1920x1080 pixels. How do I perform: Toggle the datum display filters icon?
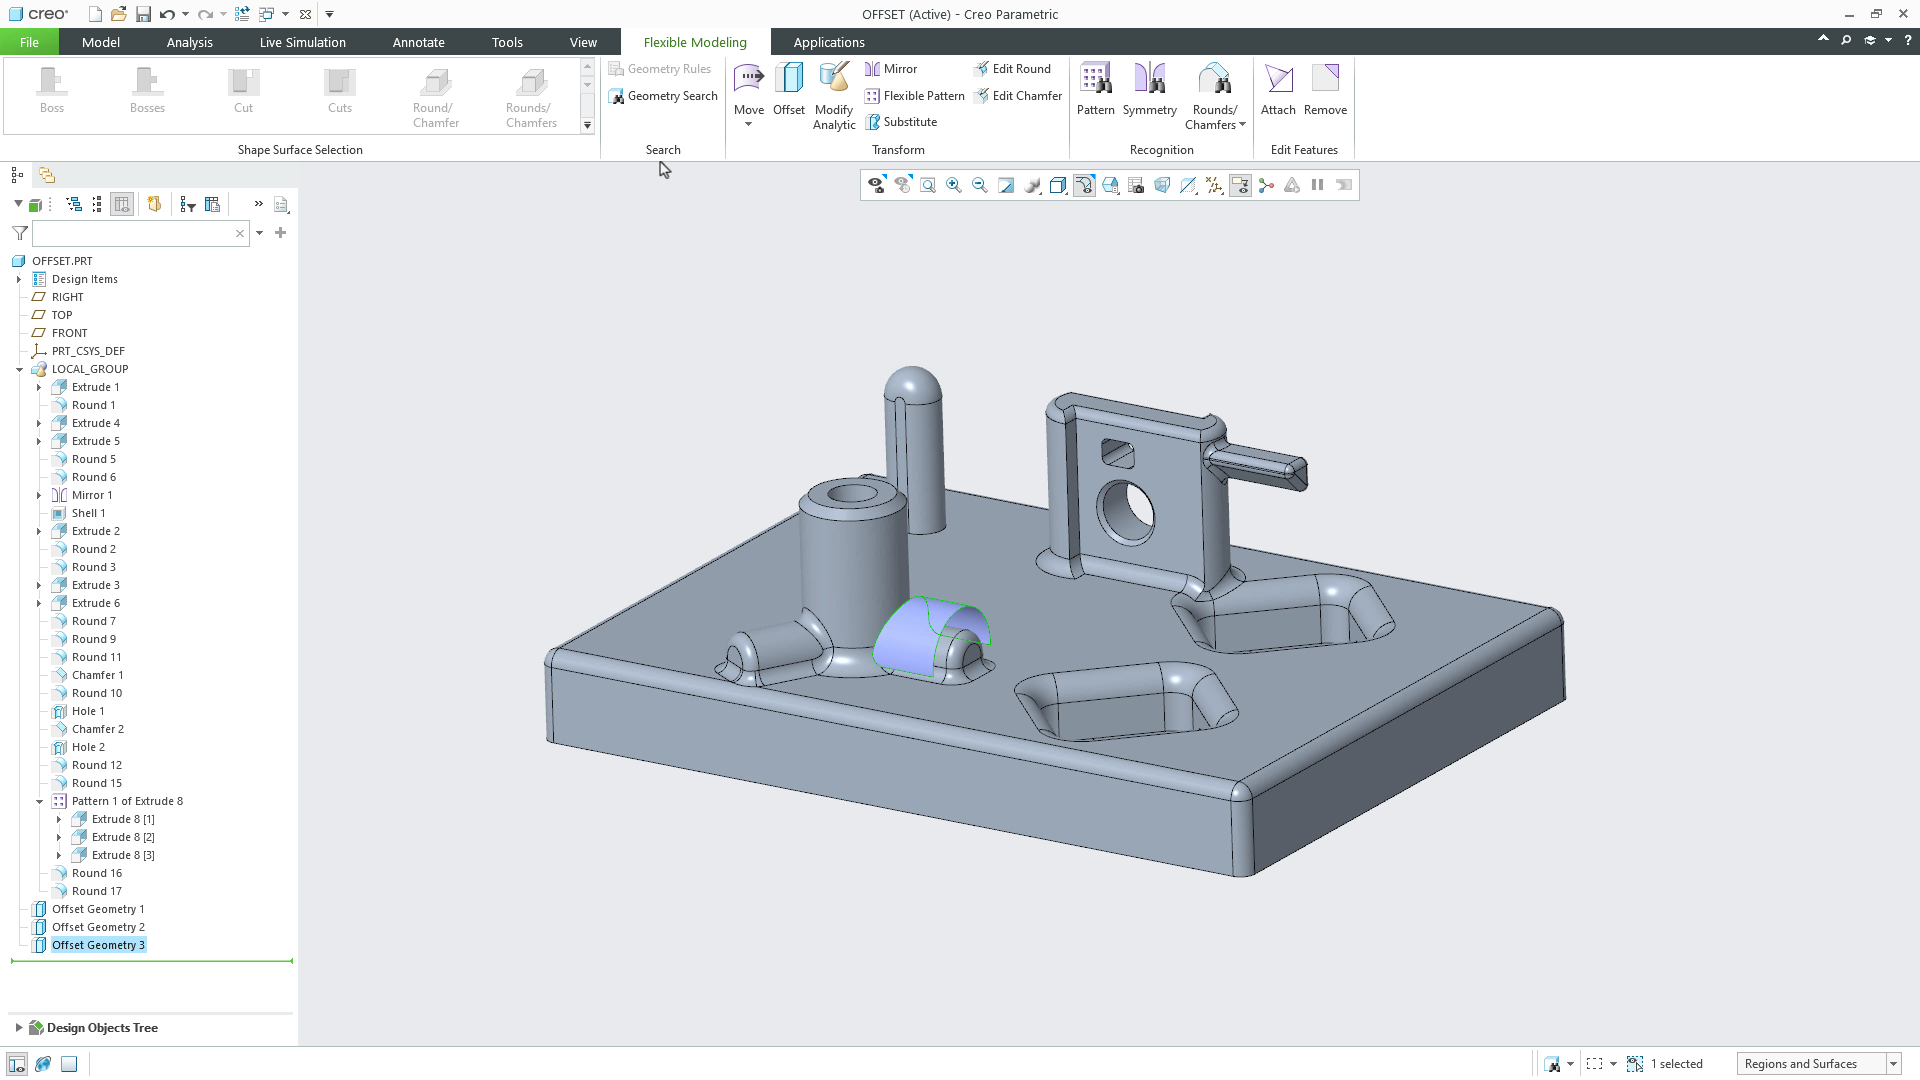click(x=1214, y=185)
